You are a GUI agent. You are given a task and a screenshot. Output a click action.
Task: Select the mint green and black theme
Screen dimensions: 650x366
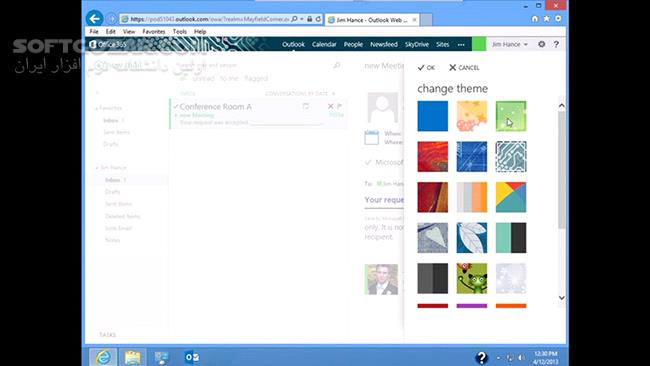(x=511, y=238)
